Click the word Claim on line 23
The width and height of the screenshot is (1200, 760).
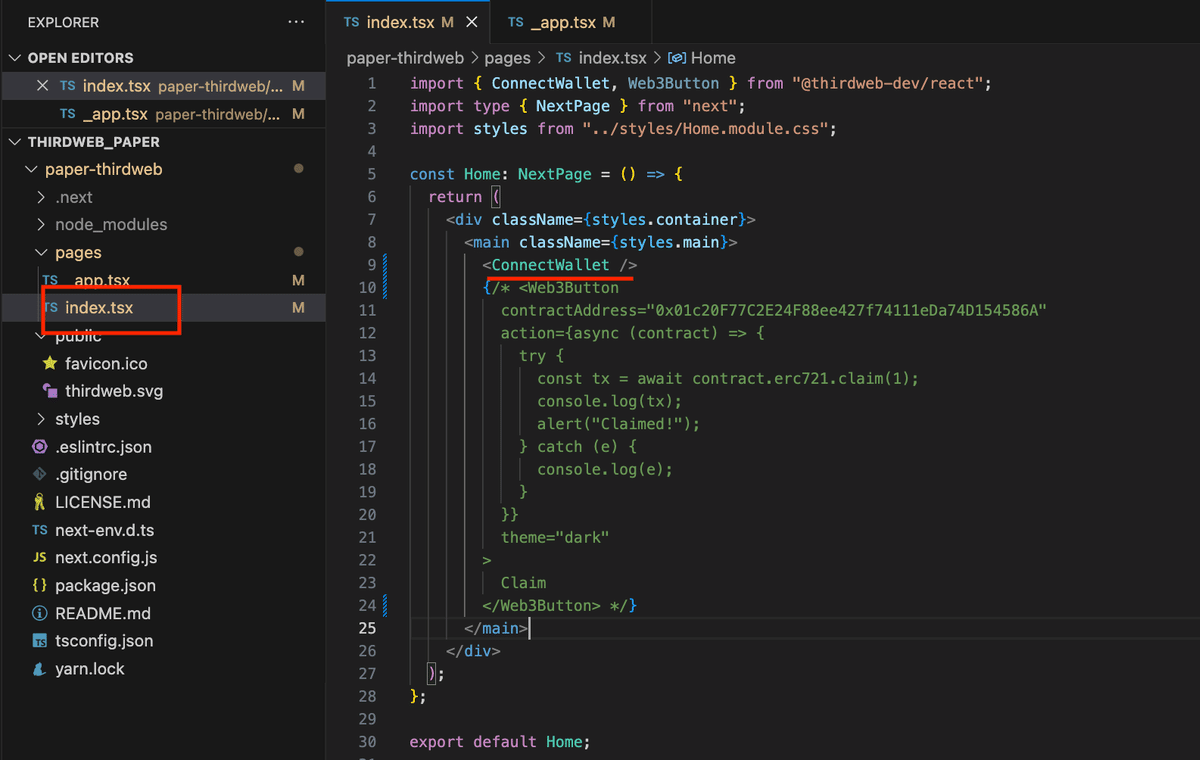[524, 583]
